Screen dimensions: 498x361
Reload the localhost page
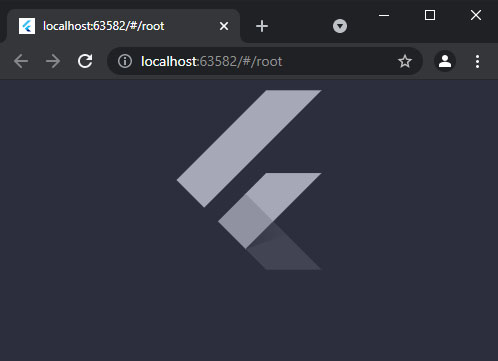(x=85, y=61)
